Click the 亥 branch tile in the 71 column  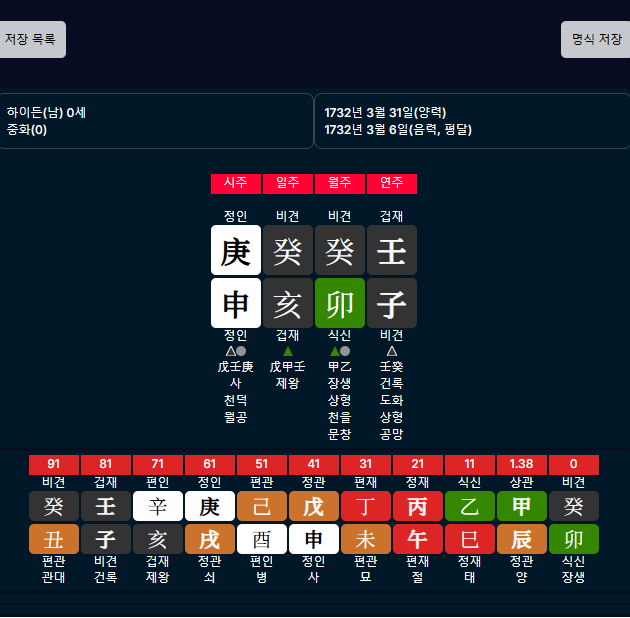158,539
